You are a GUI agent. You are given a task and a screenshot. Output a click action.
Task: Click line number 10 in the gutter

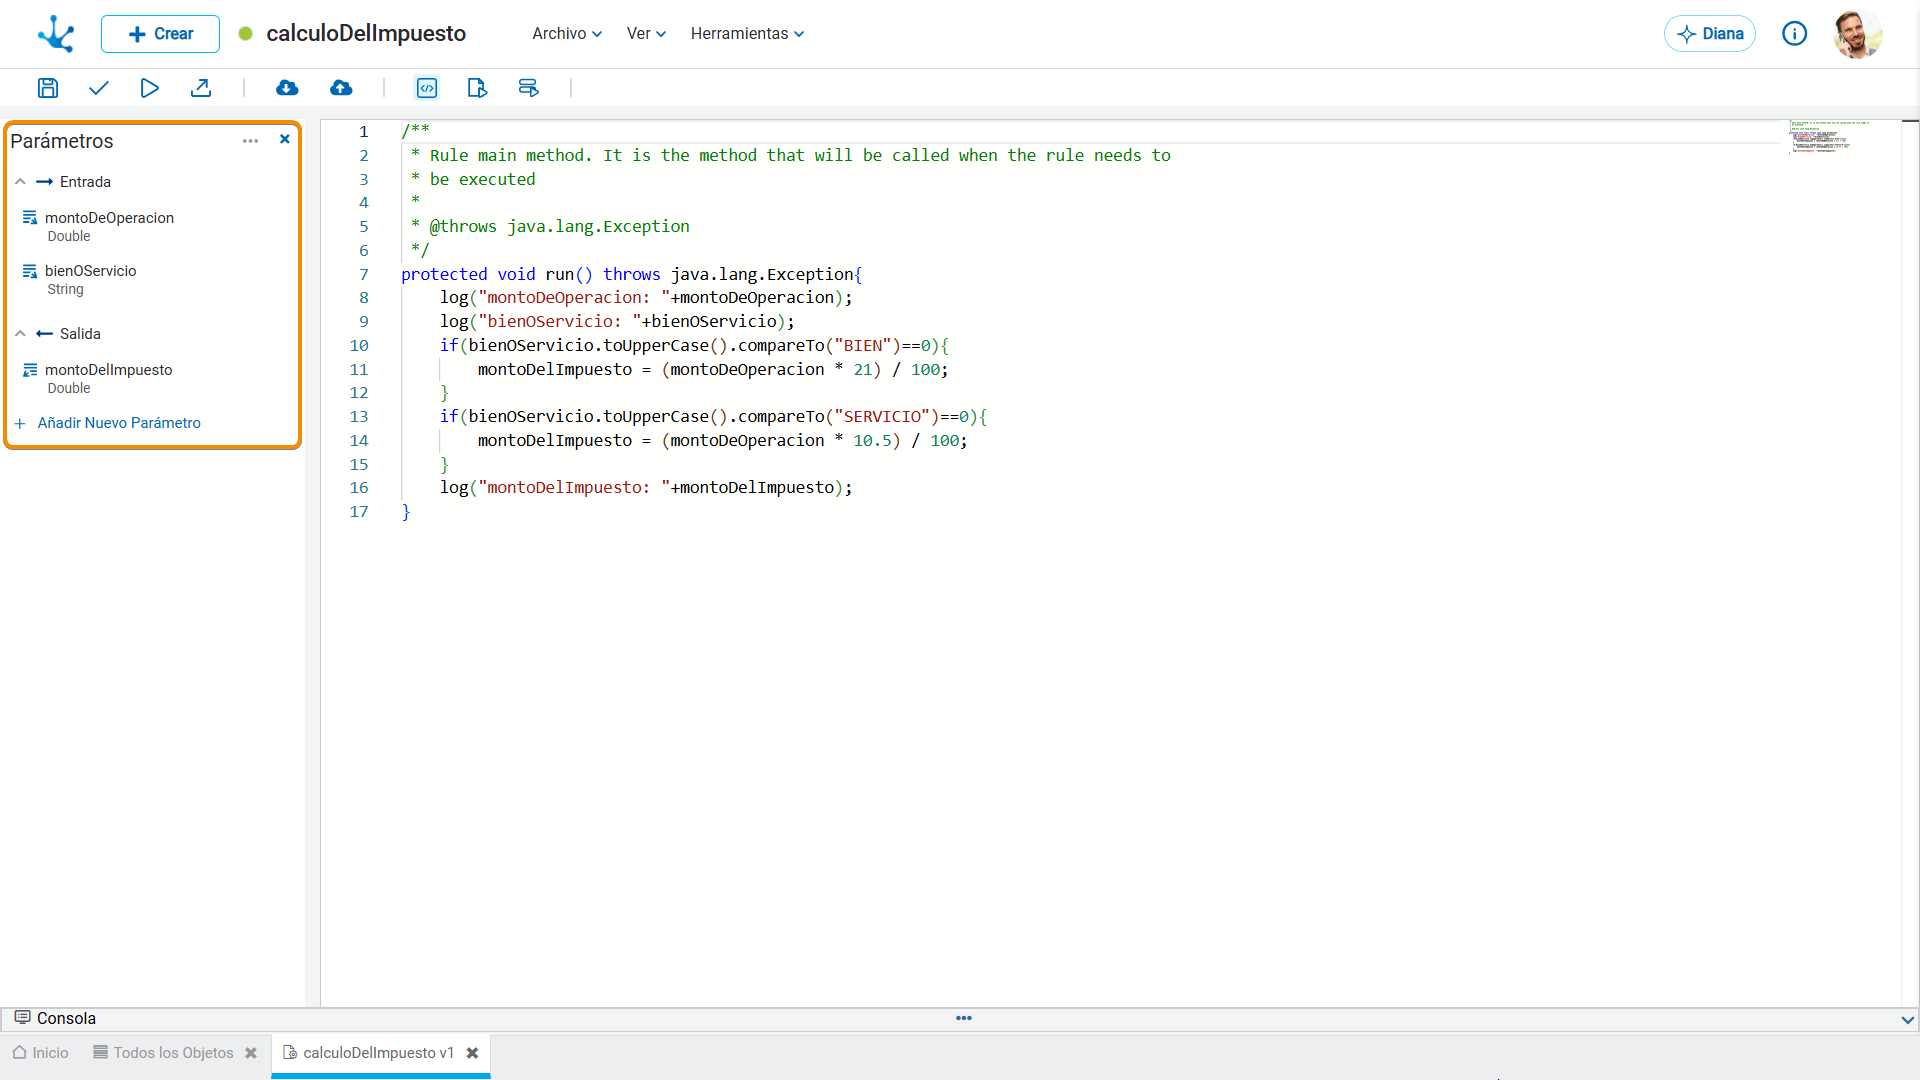[x=359, y=345]
